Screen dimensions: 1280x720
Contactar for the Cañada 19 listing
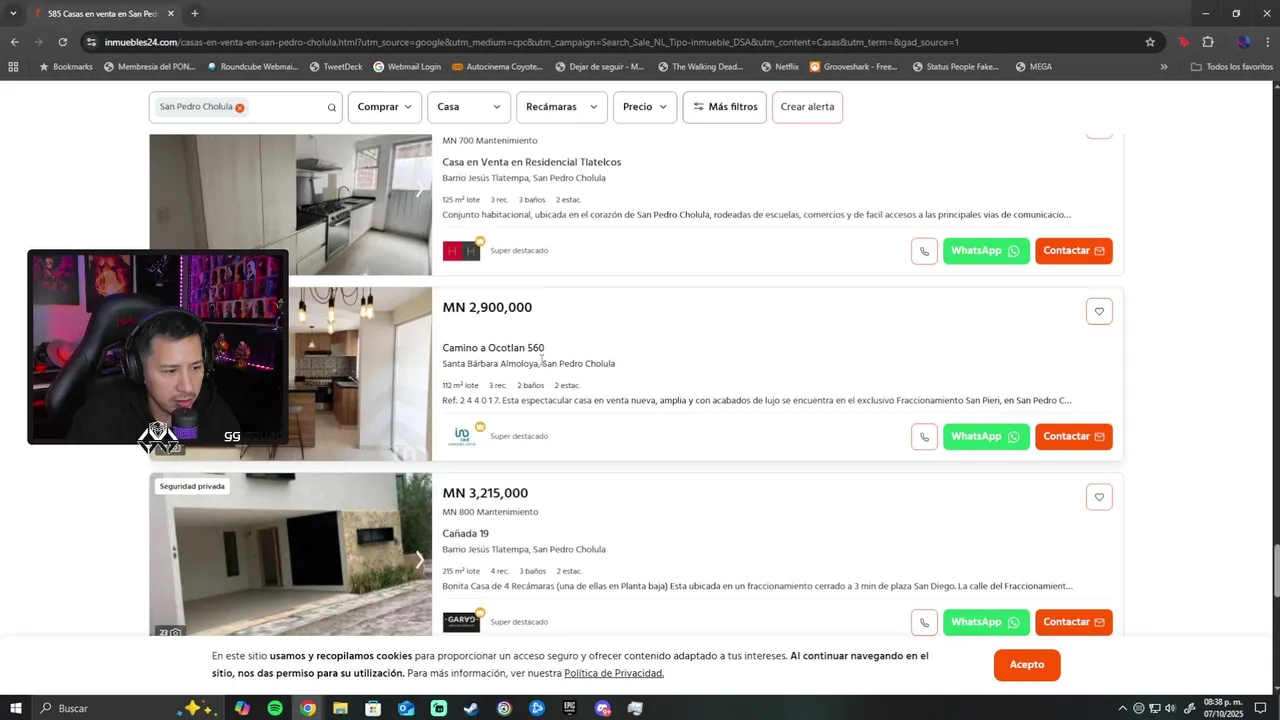point(1074,622)
